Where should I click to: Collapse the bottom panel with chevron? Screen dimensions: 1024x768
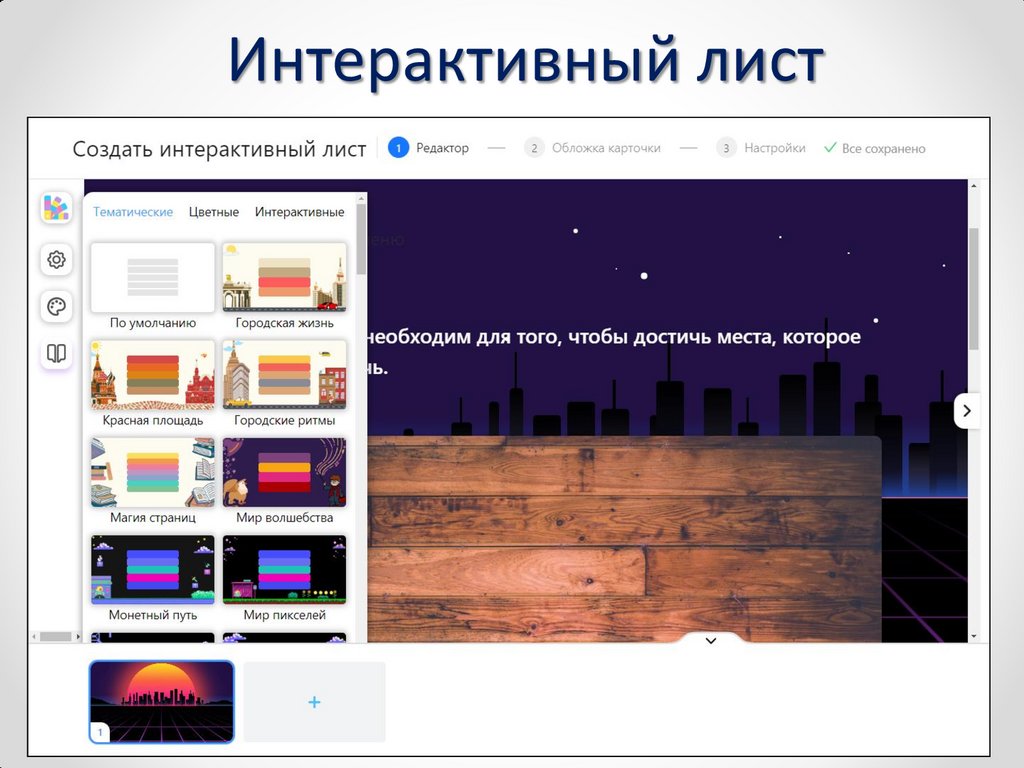711,640
